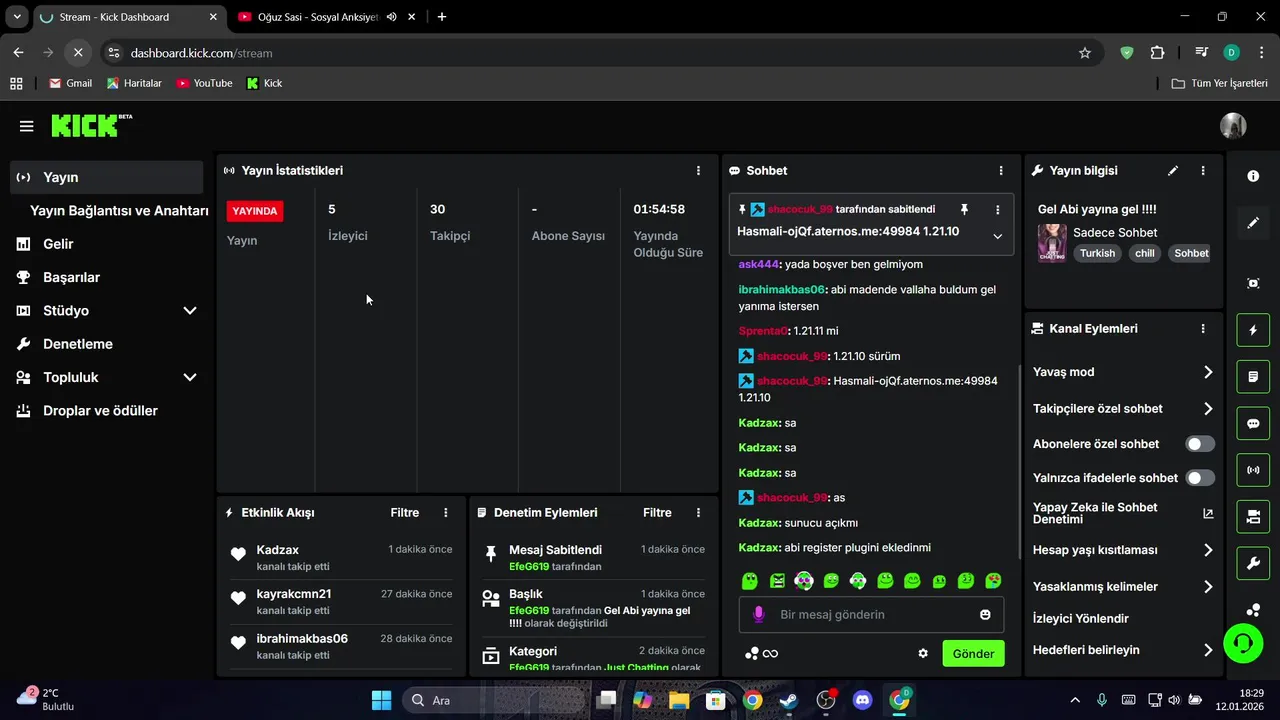The image size is (1280, 720).
Task: Click the green Gönder button
Action: pyautogui.click(x=973, y=653)
